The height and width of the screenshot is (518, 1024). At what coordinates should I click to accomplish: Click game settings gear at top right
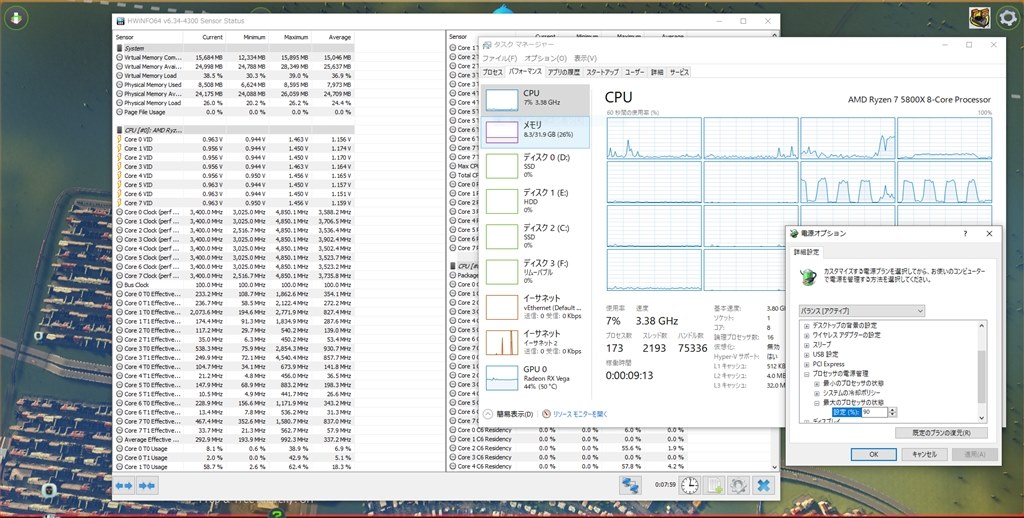click(x=1009, y=18)
